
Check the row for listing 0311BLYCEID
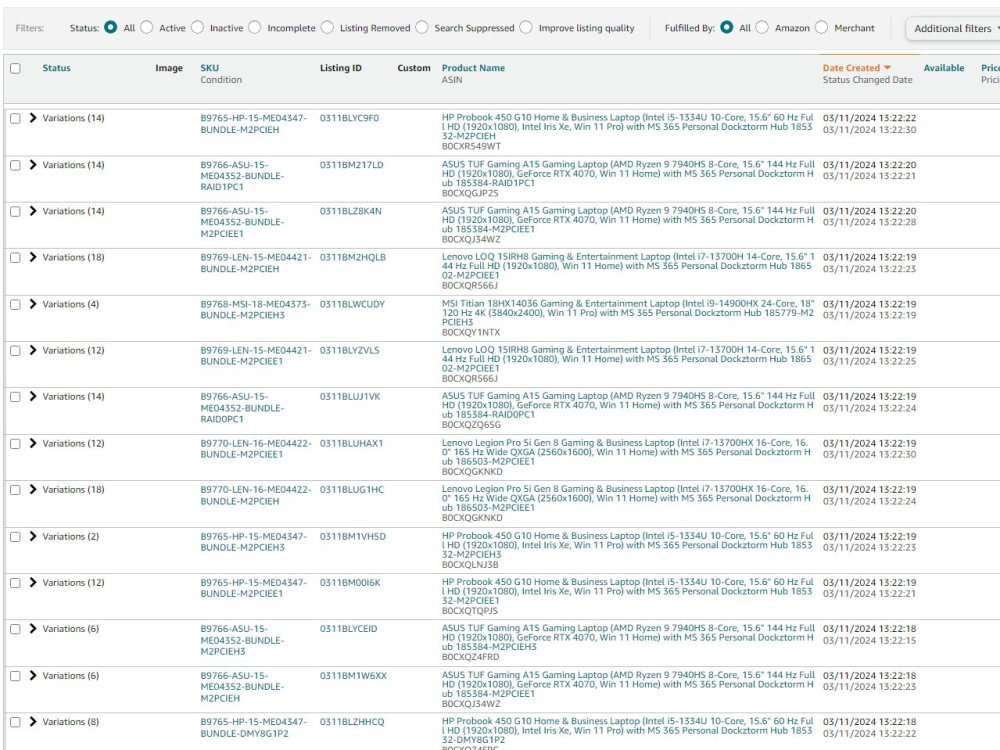[15, 629]
